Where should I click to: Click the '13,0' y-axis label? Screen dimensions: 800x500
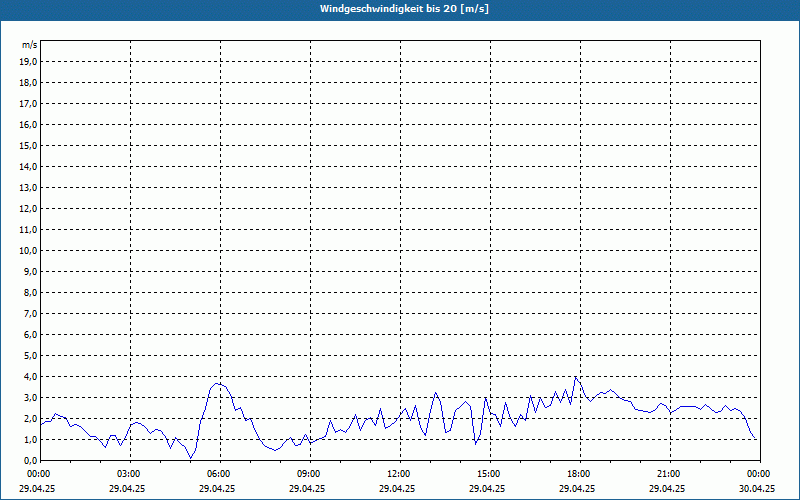click(x=30, y=187)
